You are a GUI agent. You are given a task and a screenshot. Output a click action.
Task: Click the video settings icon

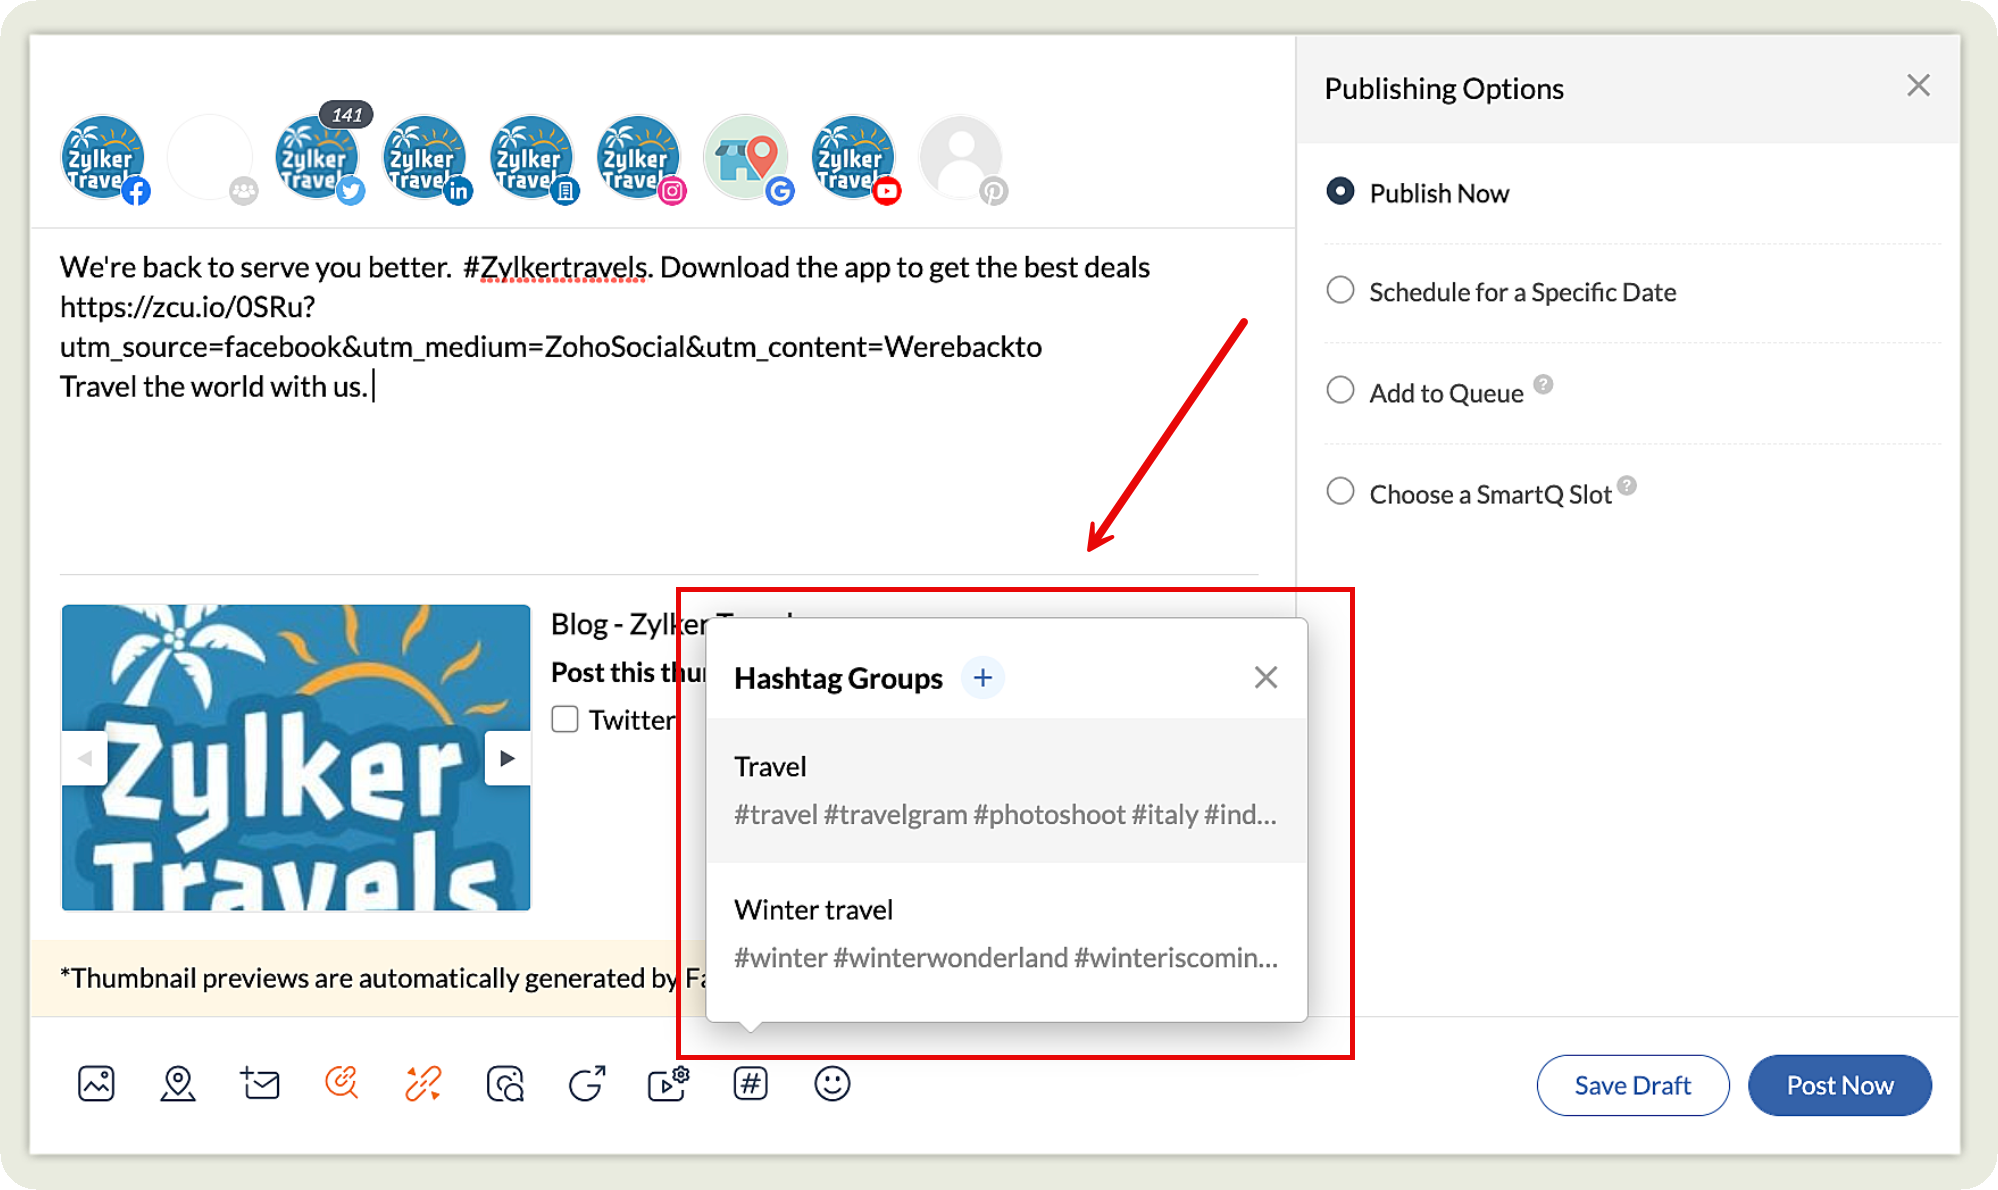(x=668, y=1083)
